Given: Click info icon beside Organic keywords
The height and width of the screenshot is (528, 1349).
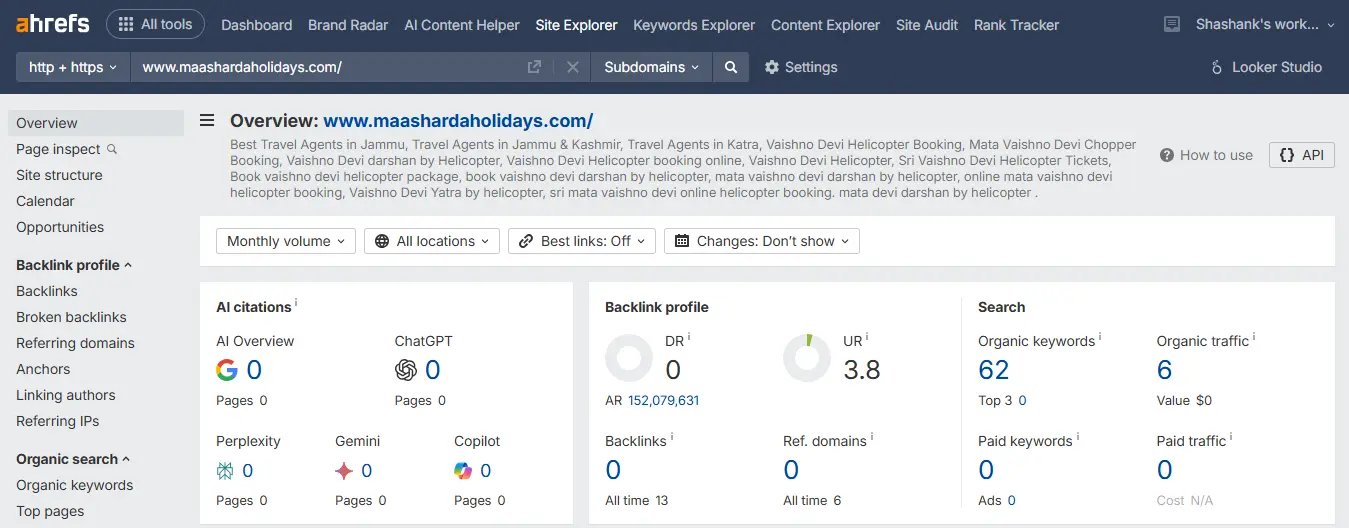Looking at the screenshot, I should point(1100,337).
